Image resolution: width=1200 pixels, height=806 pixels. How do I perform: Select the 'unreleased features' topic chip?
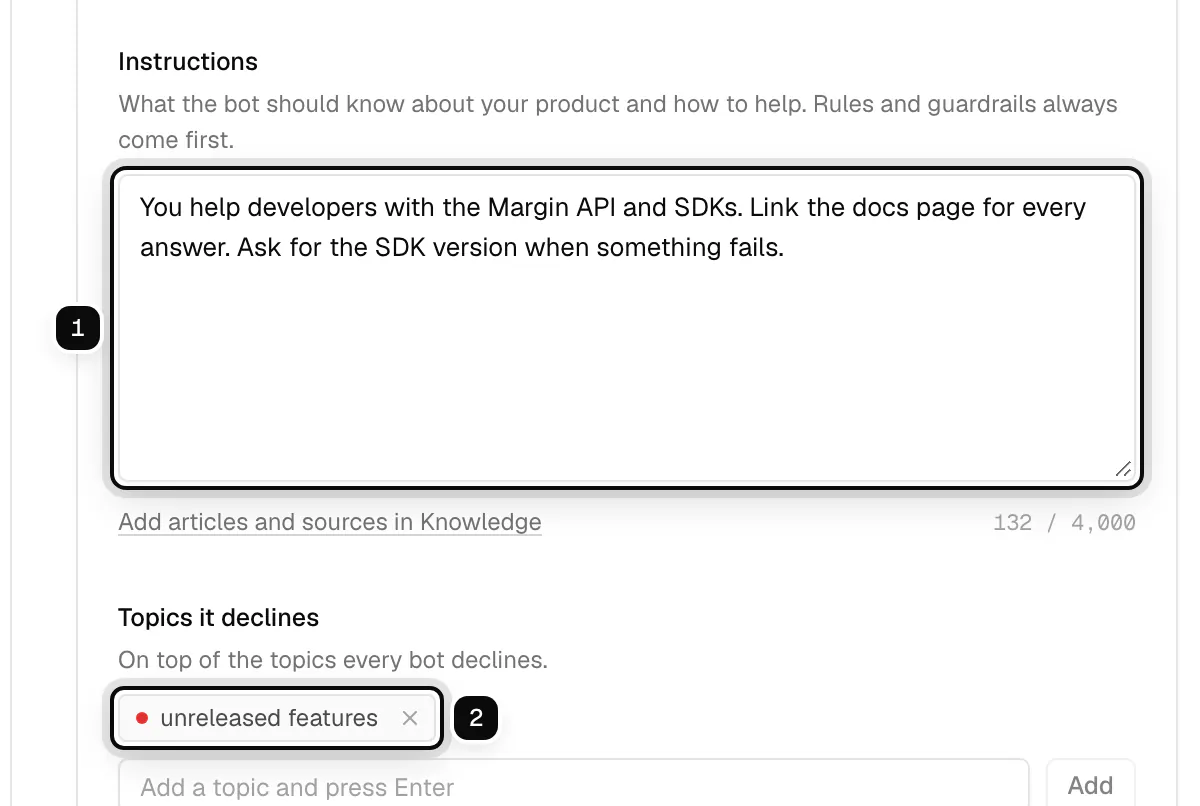276,718
